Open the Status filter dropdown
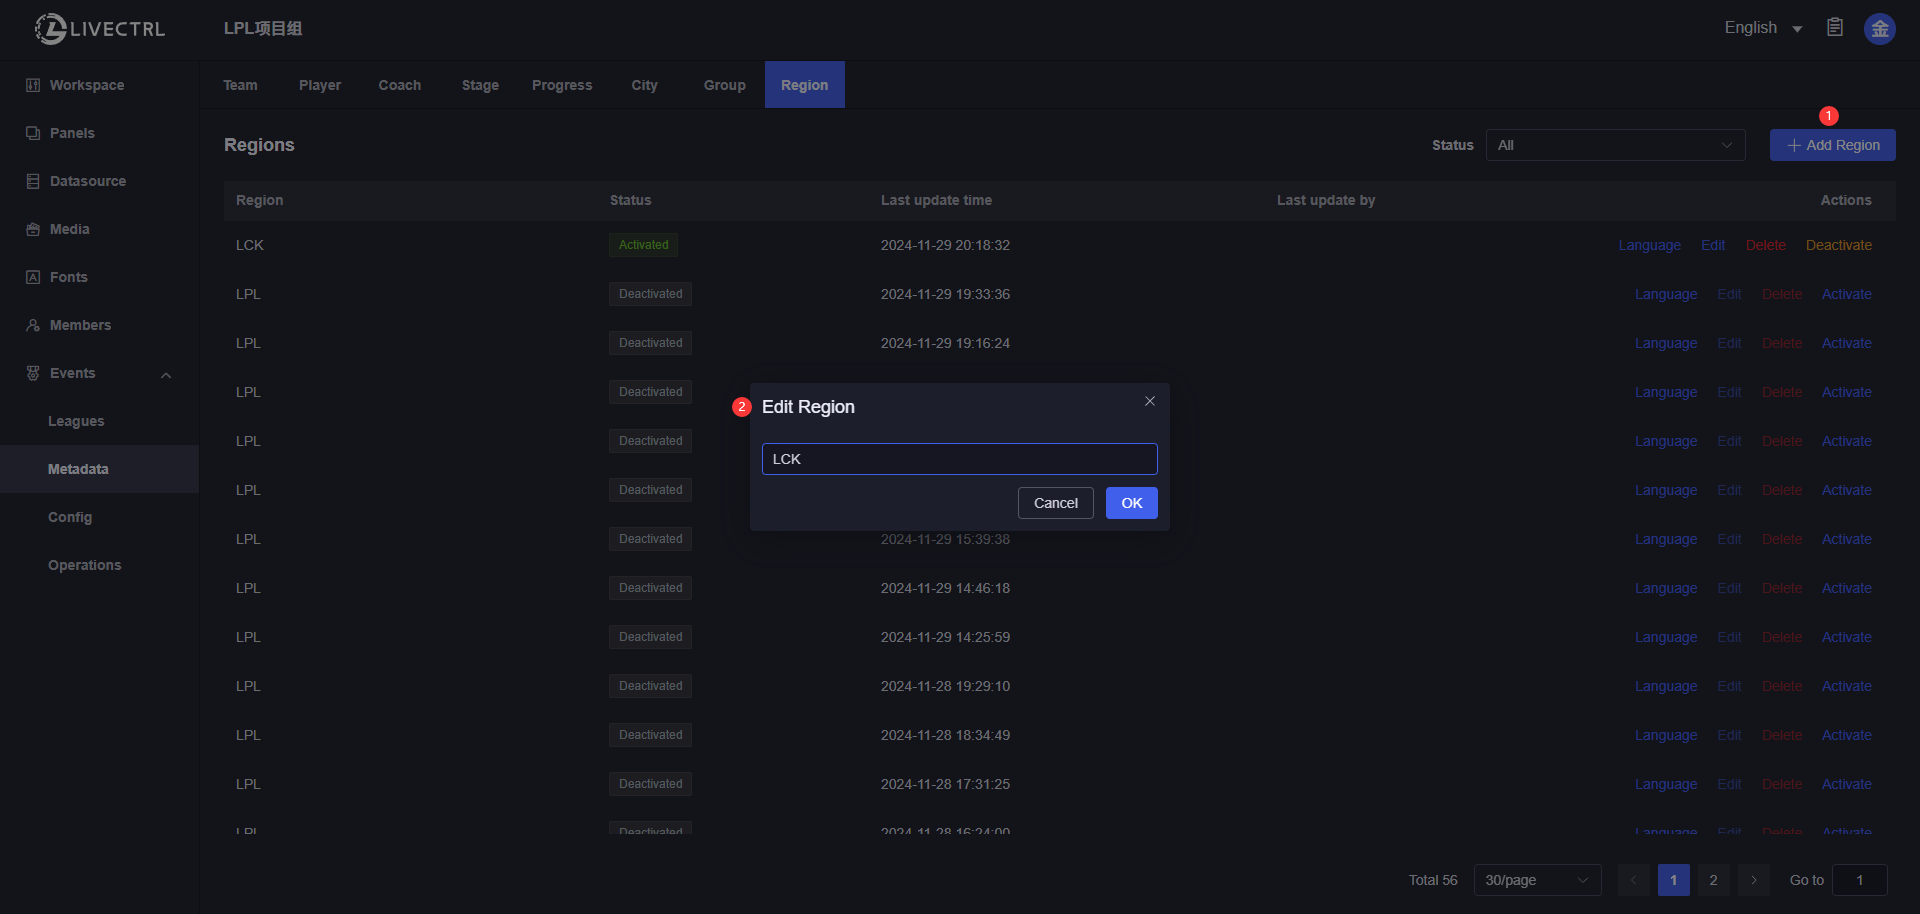This screenshot has height=914, width=1920. (x=1615, y=145)
